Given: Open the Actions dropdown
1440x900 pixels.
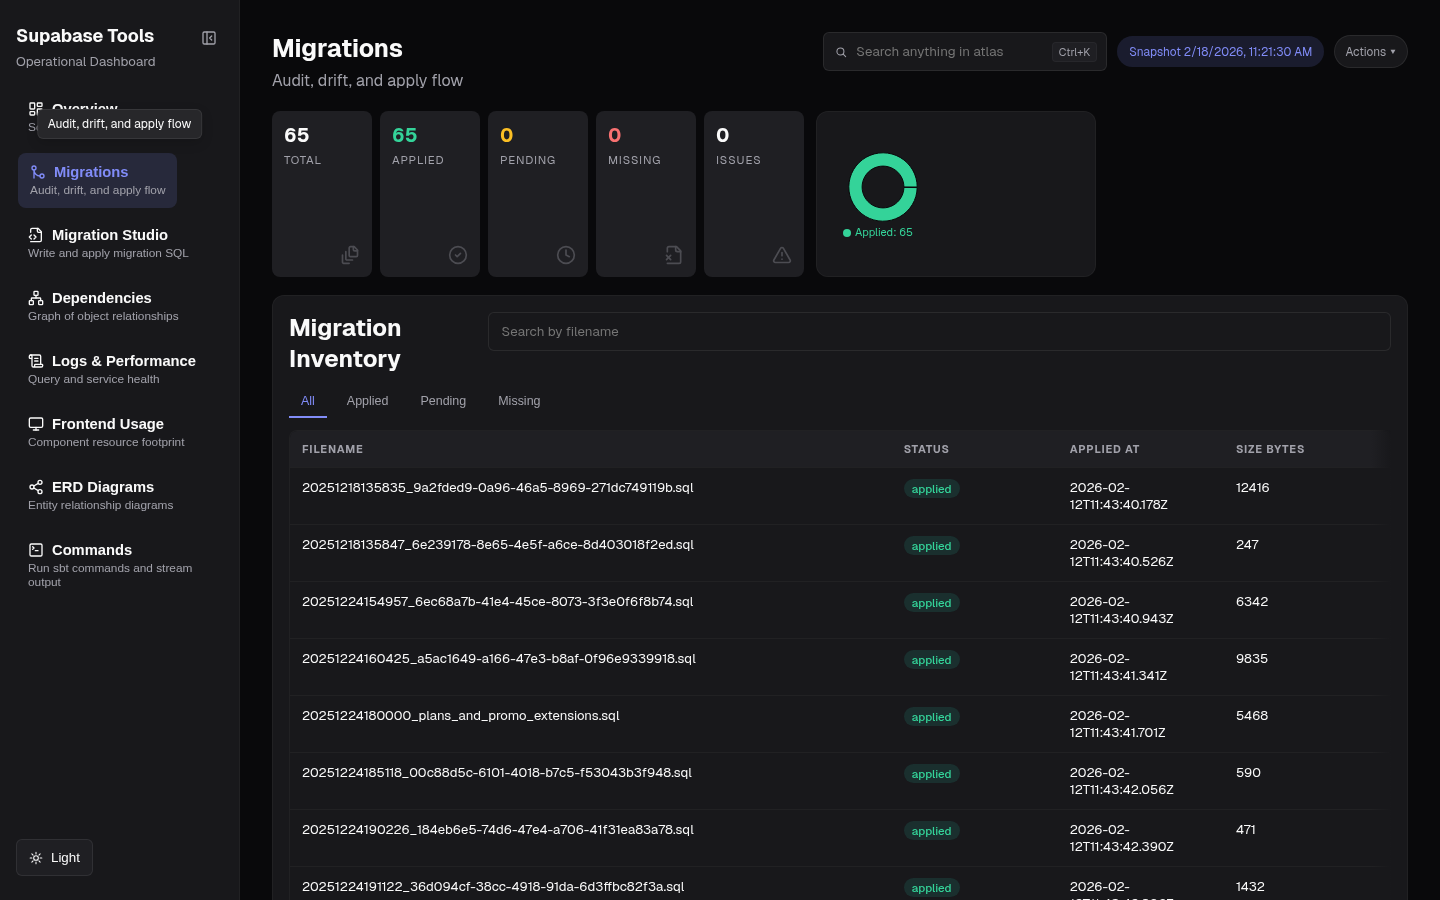Looking at the screenshot, I should tap(1370, 51).
